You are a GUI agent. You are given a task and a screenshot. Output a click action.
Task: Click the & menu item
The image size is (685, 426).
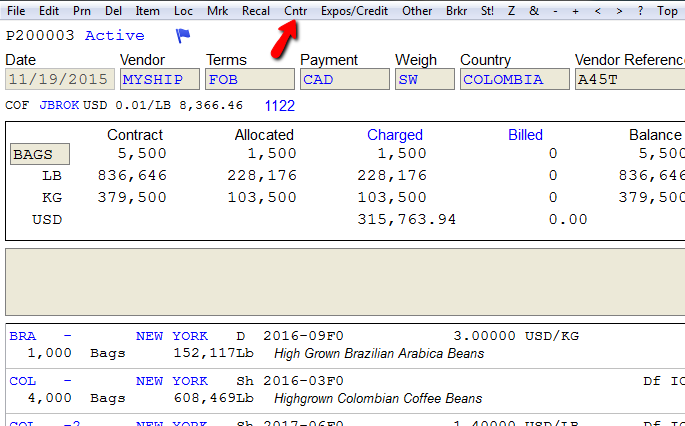(534, 10)
